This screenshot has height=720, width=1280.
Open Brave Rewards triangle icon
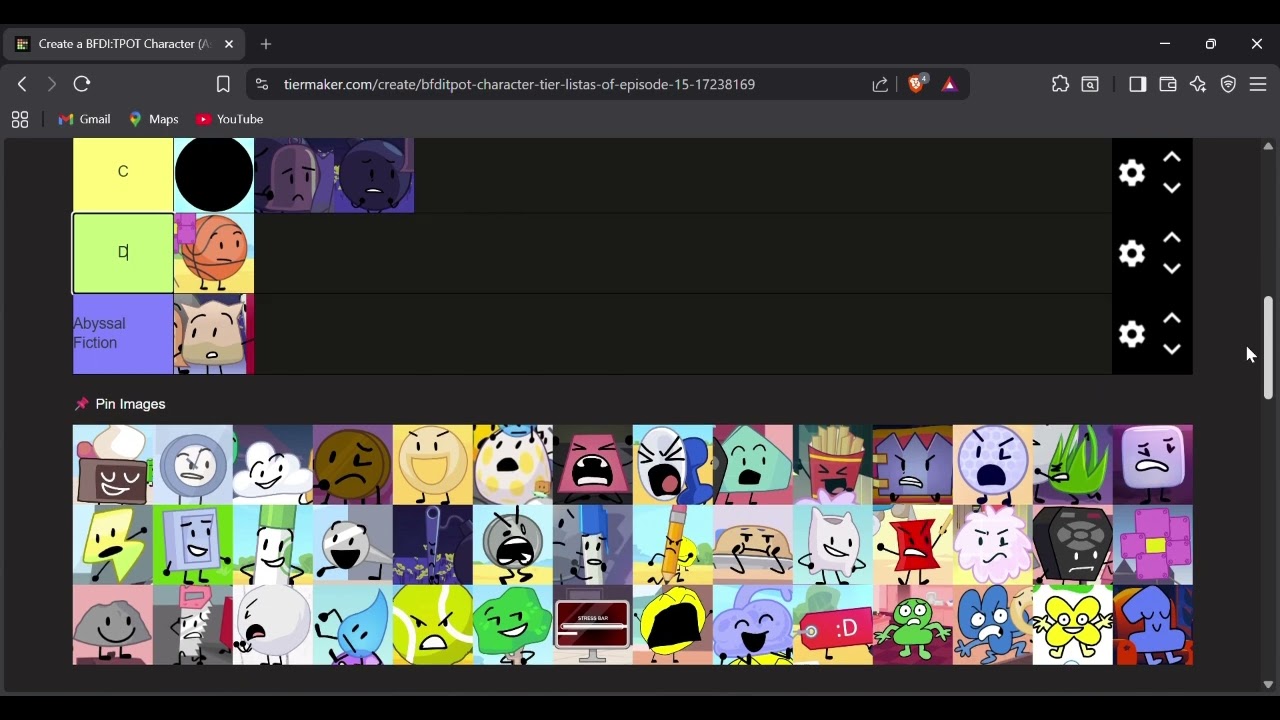point(950,85)
